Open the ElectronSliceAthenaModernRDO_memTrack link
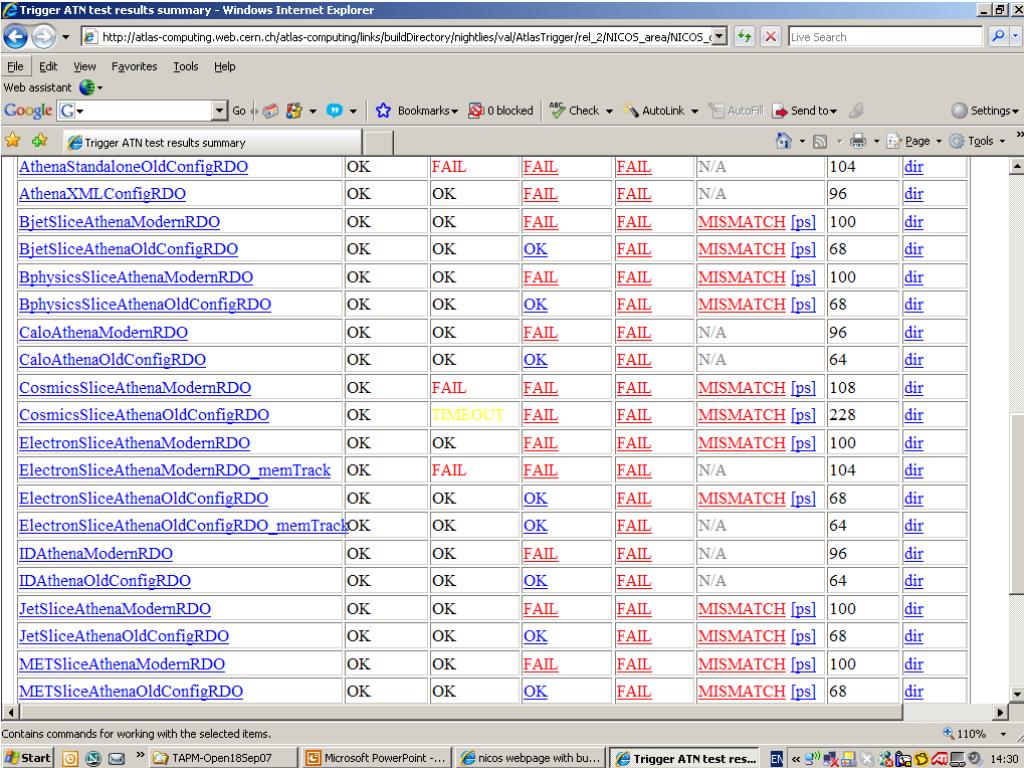Screen dimensions: 1024x768 175,470
